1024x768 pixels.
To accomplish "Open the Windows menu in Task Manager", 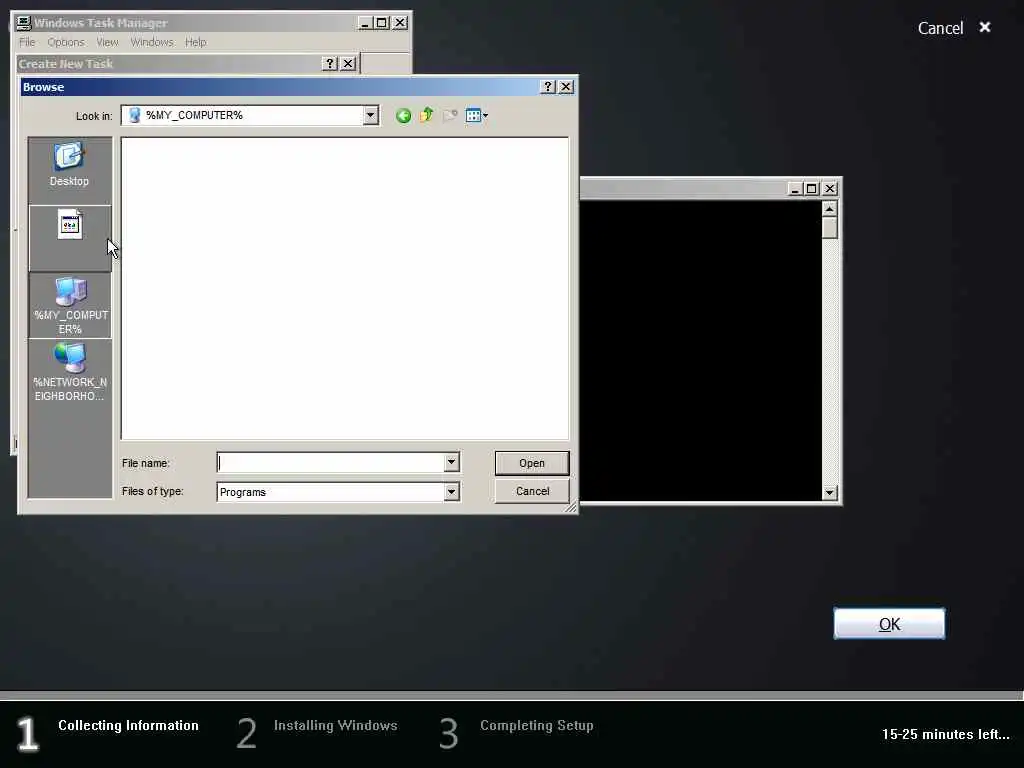I will coord(152,42).
